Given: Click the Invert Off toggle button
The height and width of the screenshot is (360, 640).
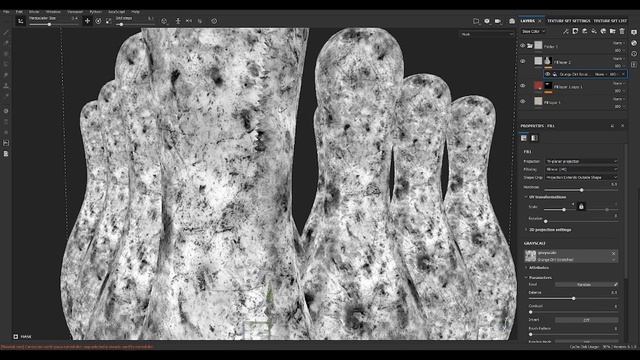Looking at the screenshot, I should click(587, 320).
